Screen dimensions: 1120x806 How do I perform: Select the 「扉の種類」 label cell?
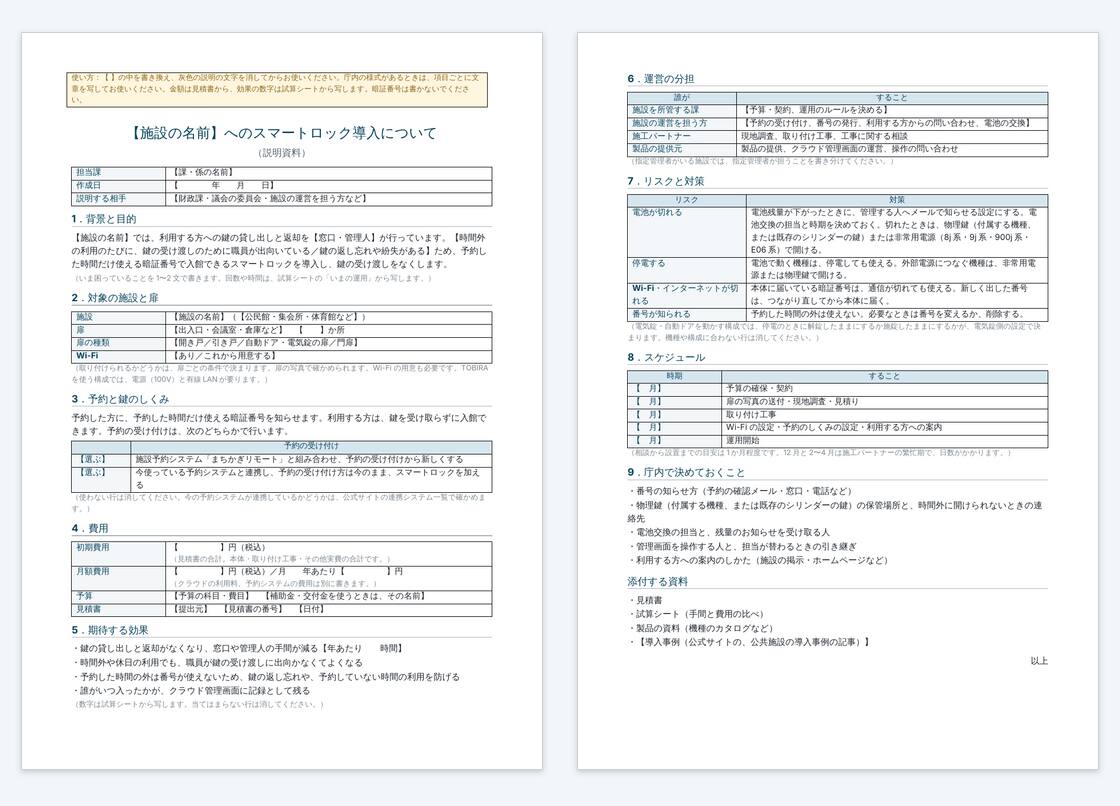click(x=119, y=343)
